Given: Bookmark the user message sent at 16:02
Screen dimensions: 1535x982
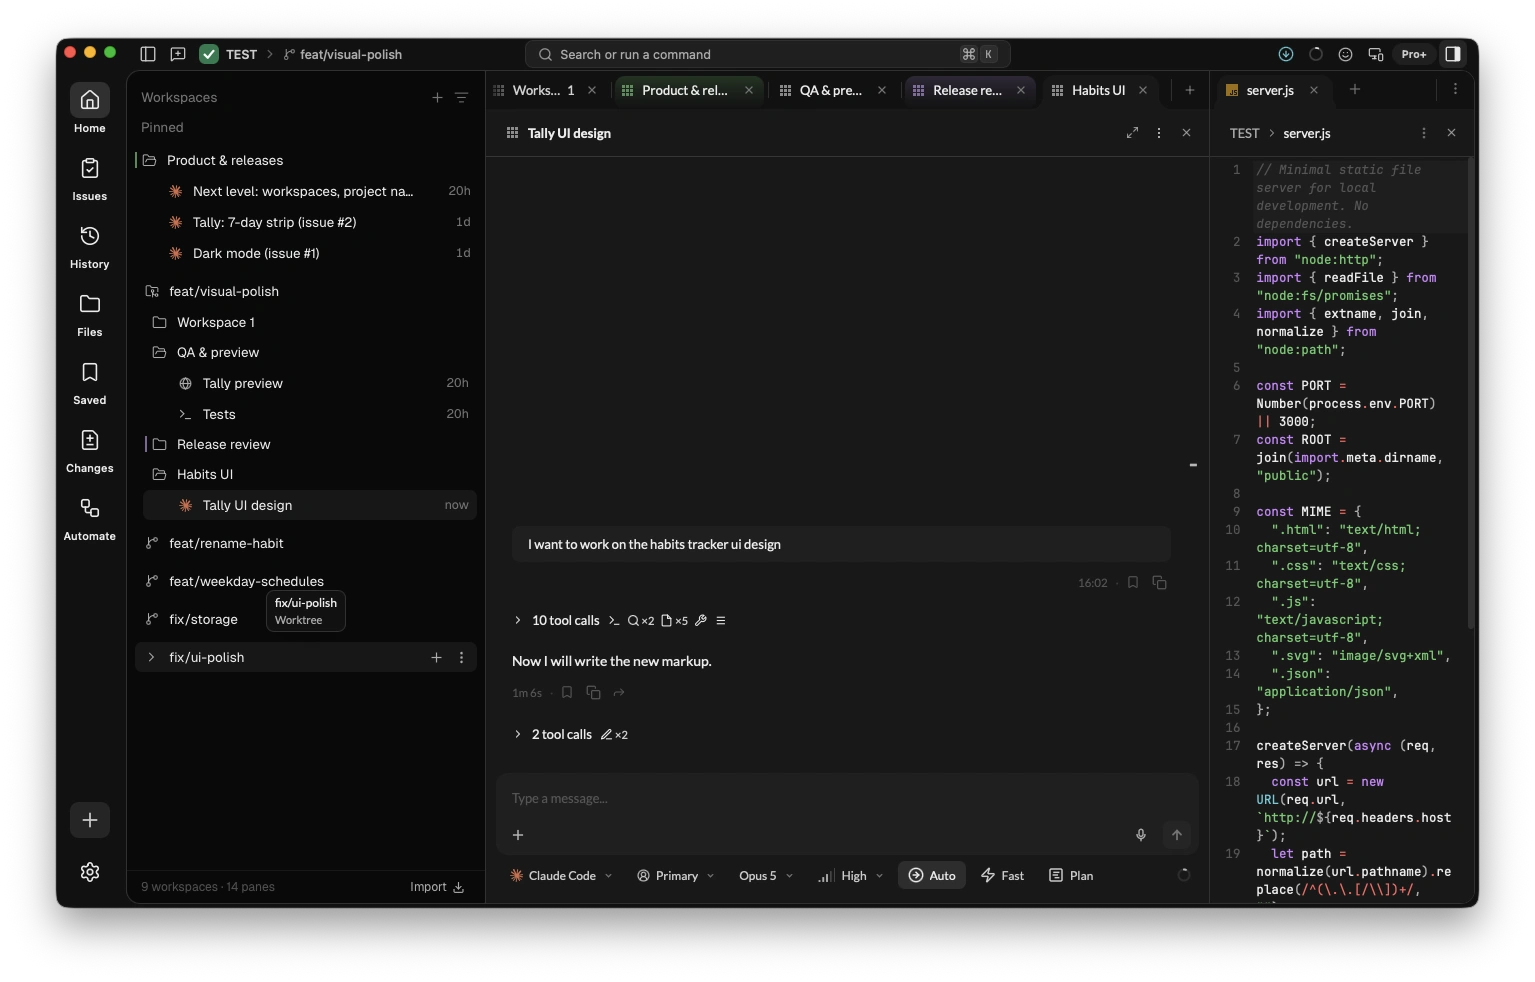Looking at the screenshot, I should pos(1133,582).
